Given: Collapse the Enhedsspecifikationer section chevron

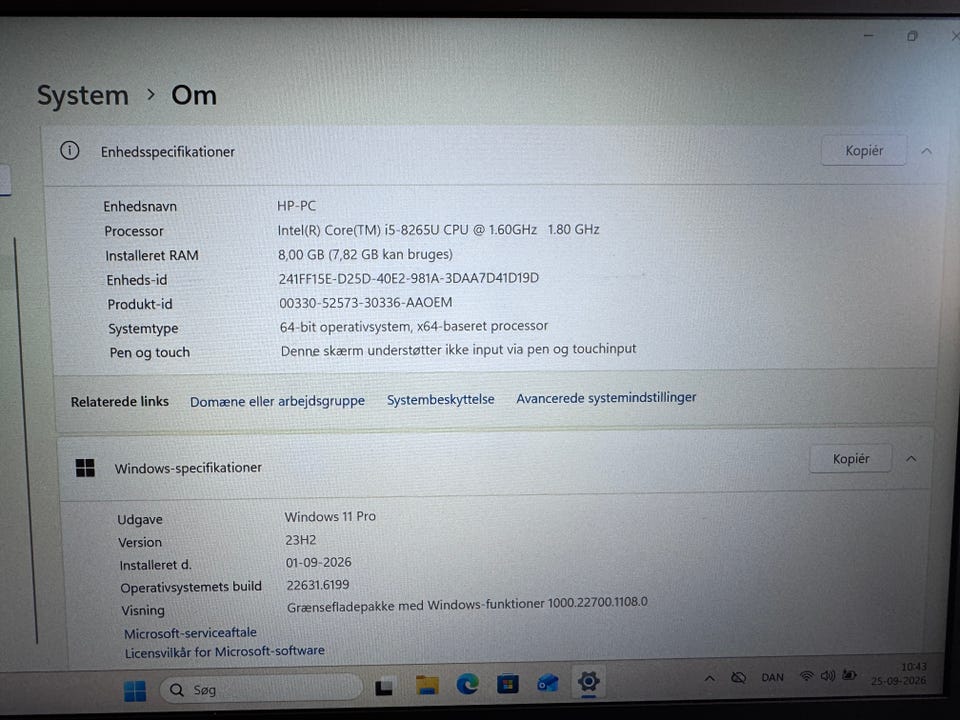Looking at the screenshot, I should [926, 151].
